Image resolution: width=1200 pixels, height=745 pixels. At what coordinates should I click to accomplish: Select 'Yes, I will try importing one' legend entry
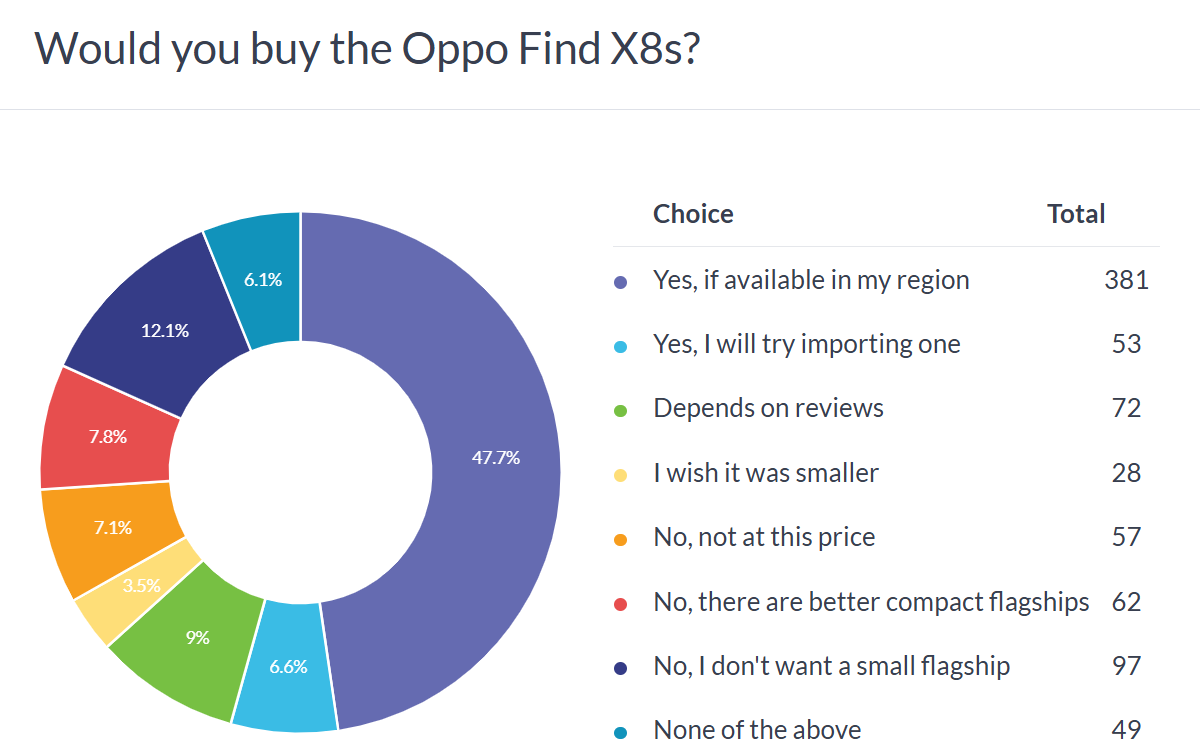coord(806,345)
